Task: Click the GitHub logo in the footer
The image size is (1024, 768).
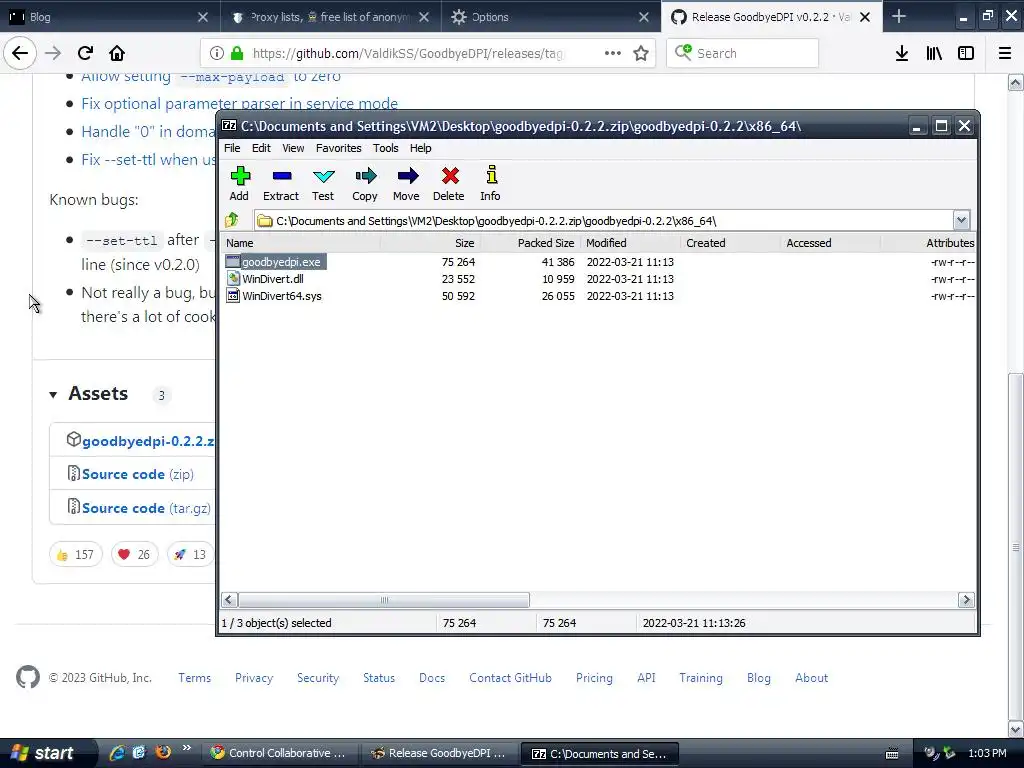Action: (28, 677)
